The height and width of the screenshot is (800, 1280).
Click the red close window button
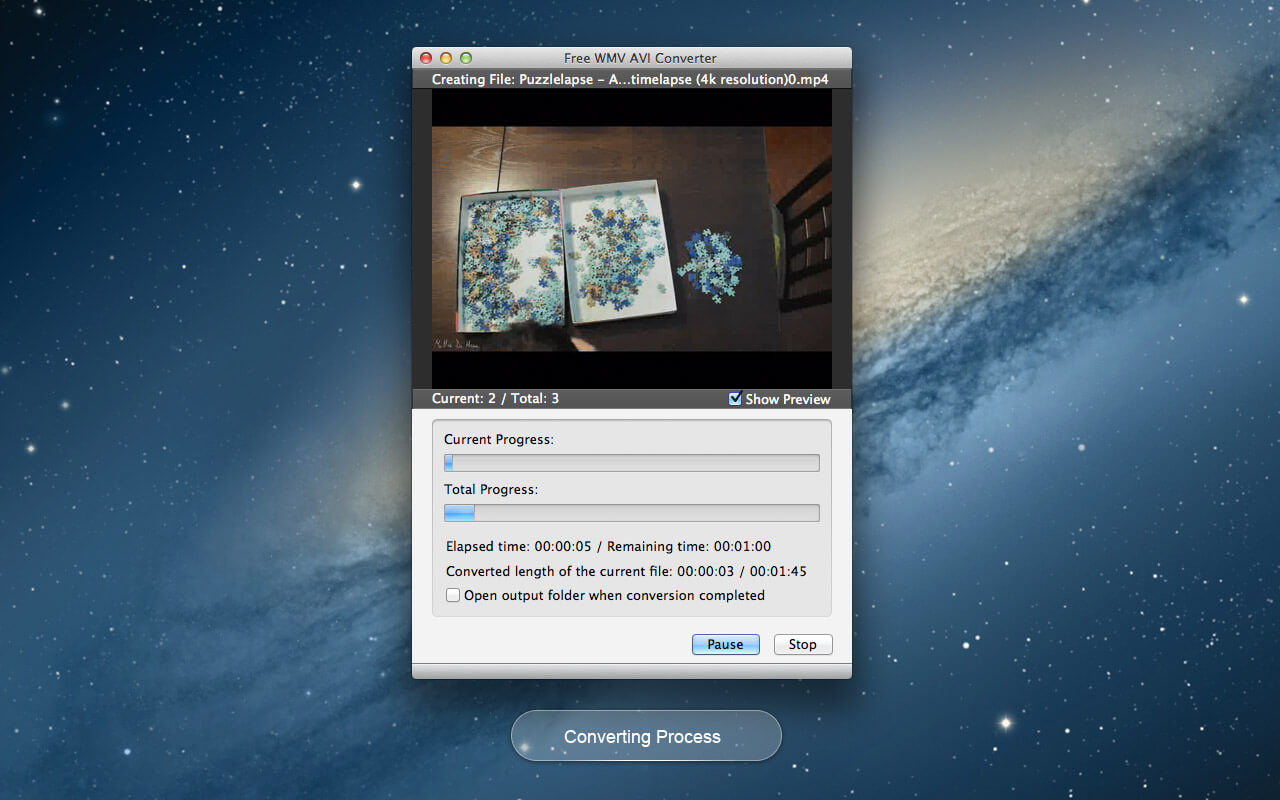pos(426,58)
